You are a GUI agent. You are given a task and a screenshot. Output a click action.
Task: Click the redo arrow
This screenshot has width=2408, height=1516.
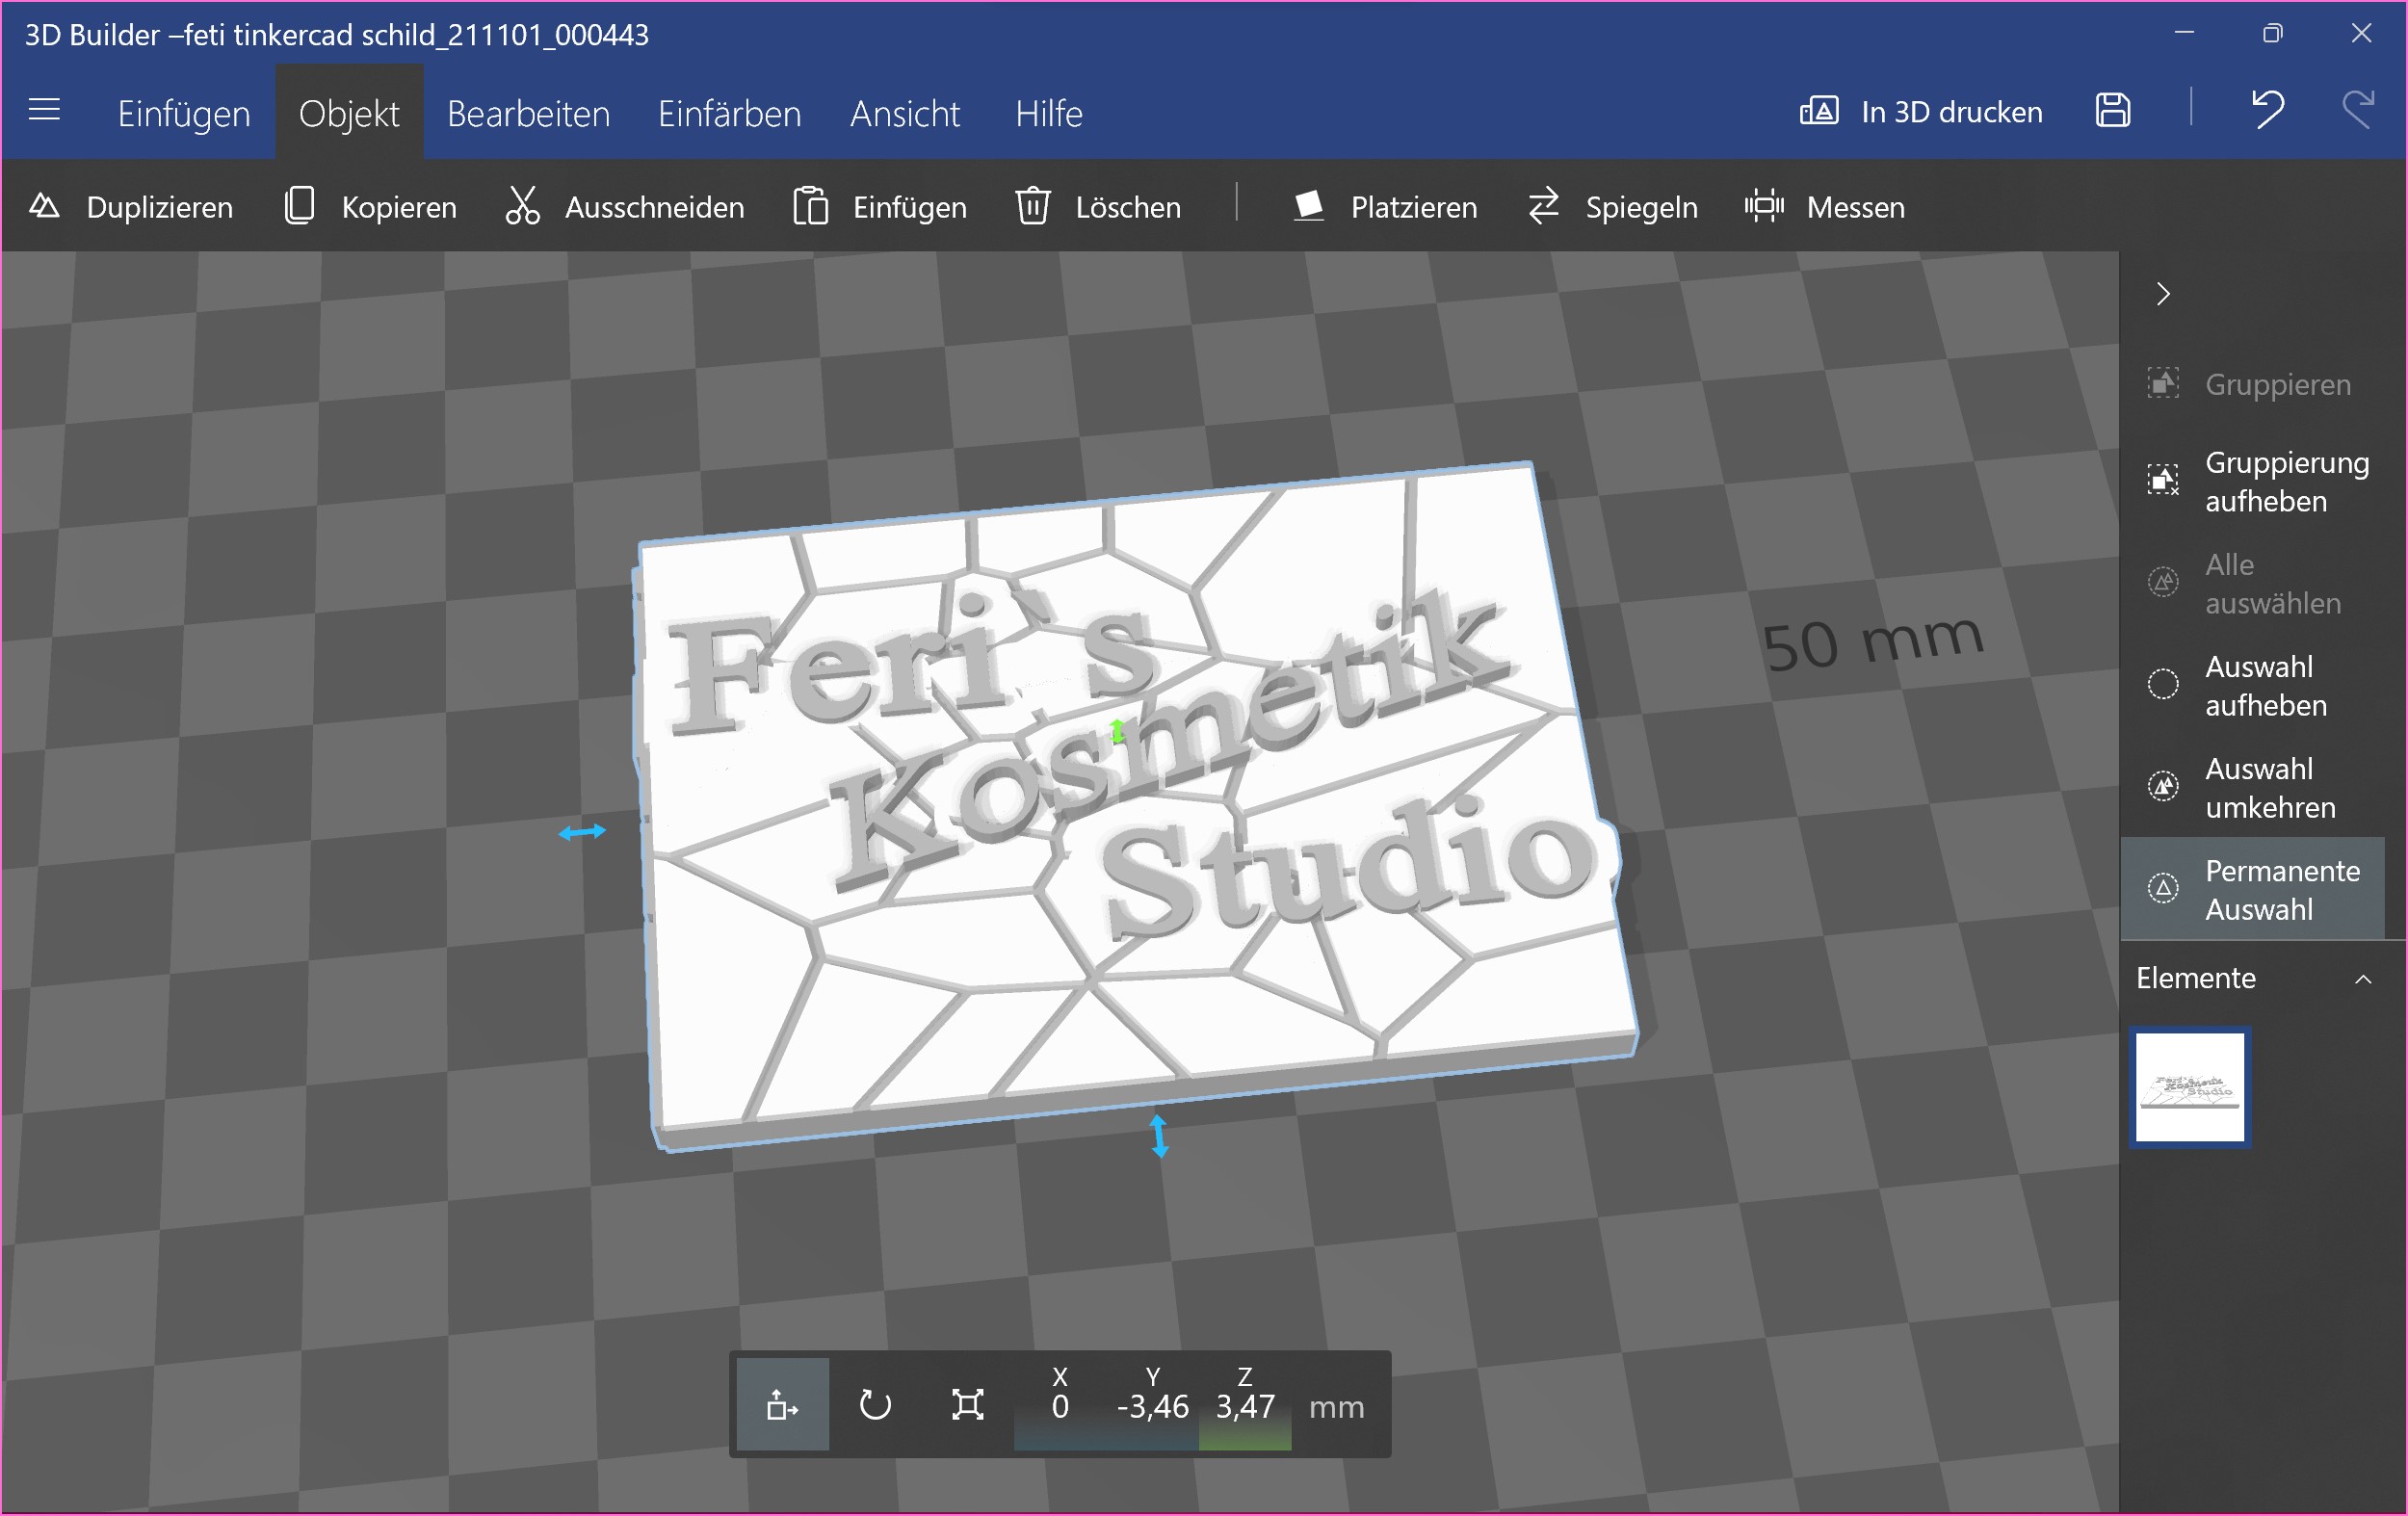pyautogui.click(x=2358, y=109)
